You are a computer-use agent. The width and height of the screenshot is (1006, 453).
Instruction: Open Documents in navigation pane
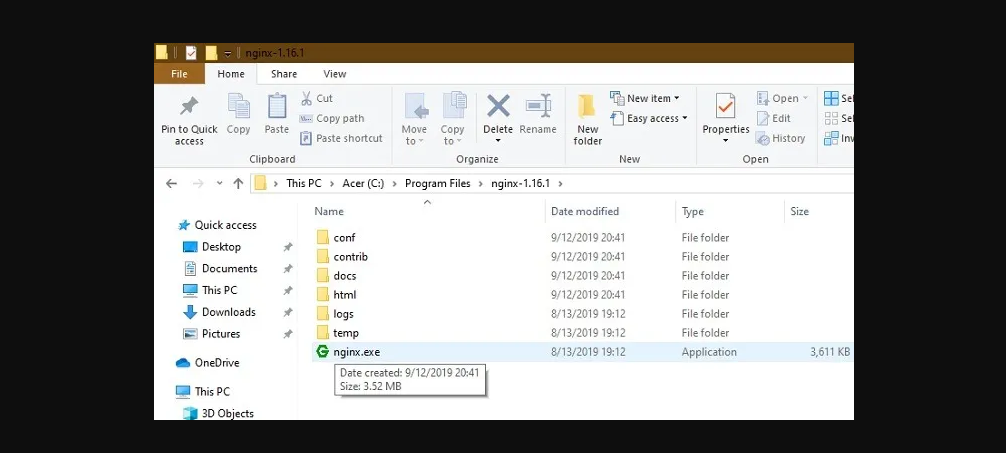click(x=229, y=269)
